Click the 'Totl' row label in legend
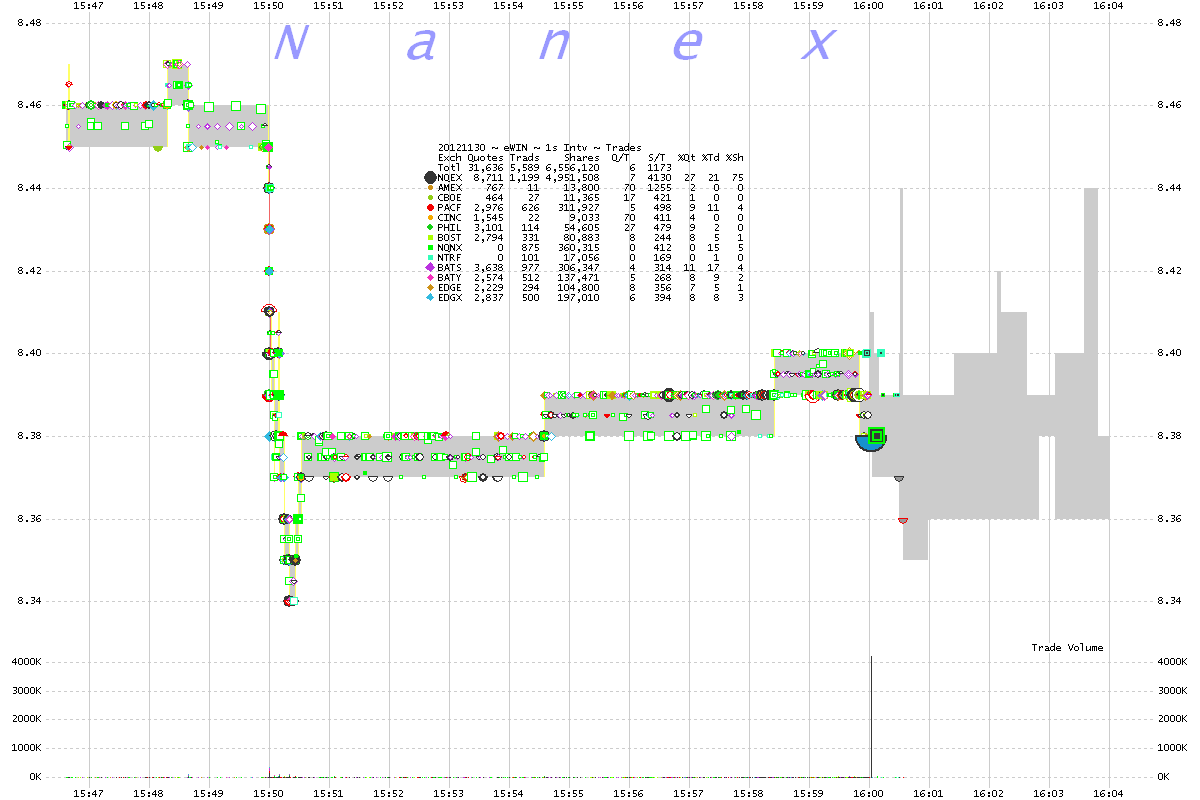Screen dimensions: 1200x800 (x=450, y=168)
